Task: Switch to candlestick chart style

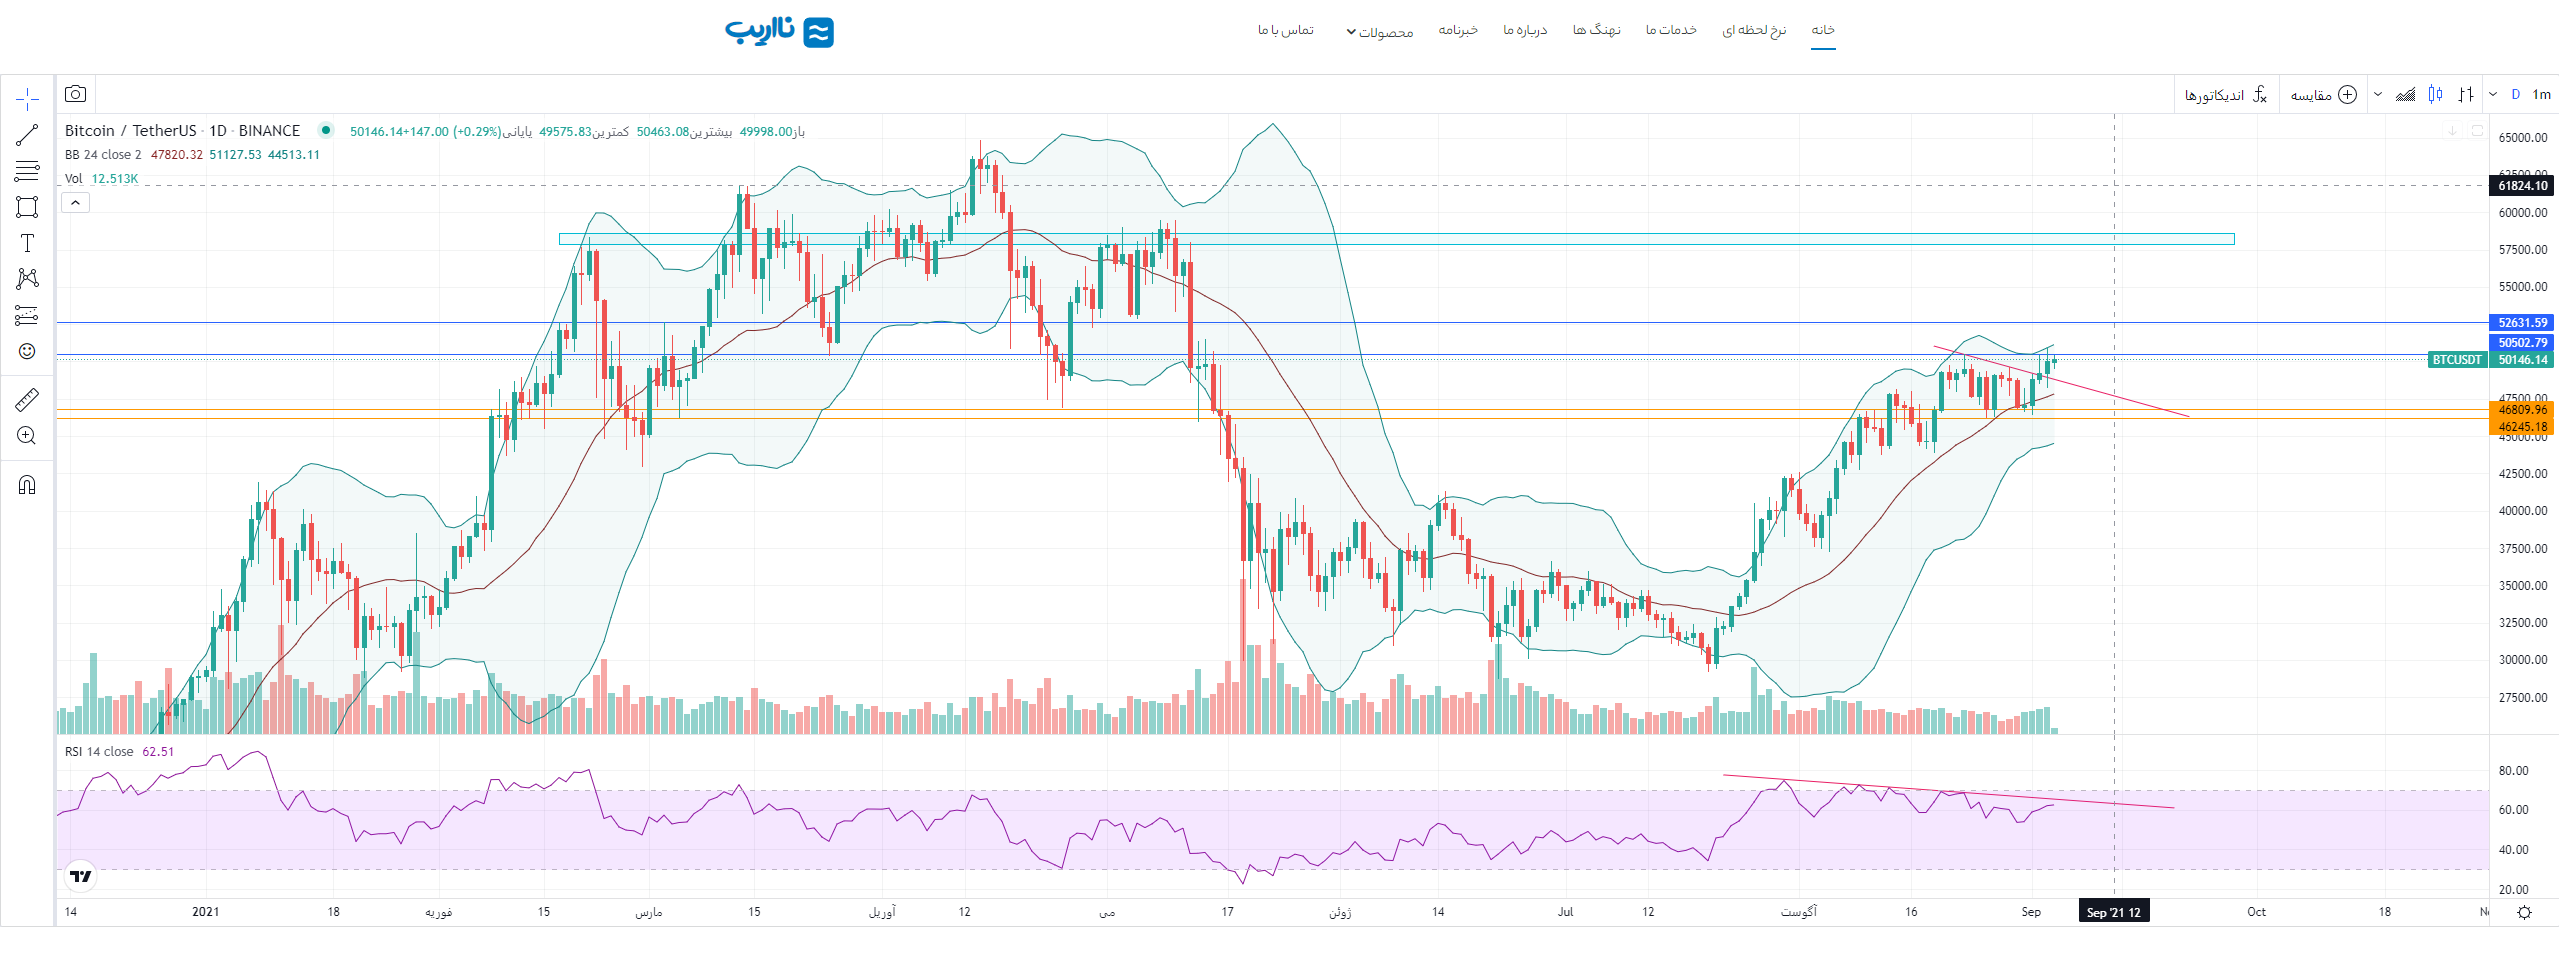Action: coord(2436,95)
